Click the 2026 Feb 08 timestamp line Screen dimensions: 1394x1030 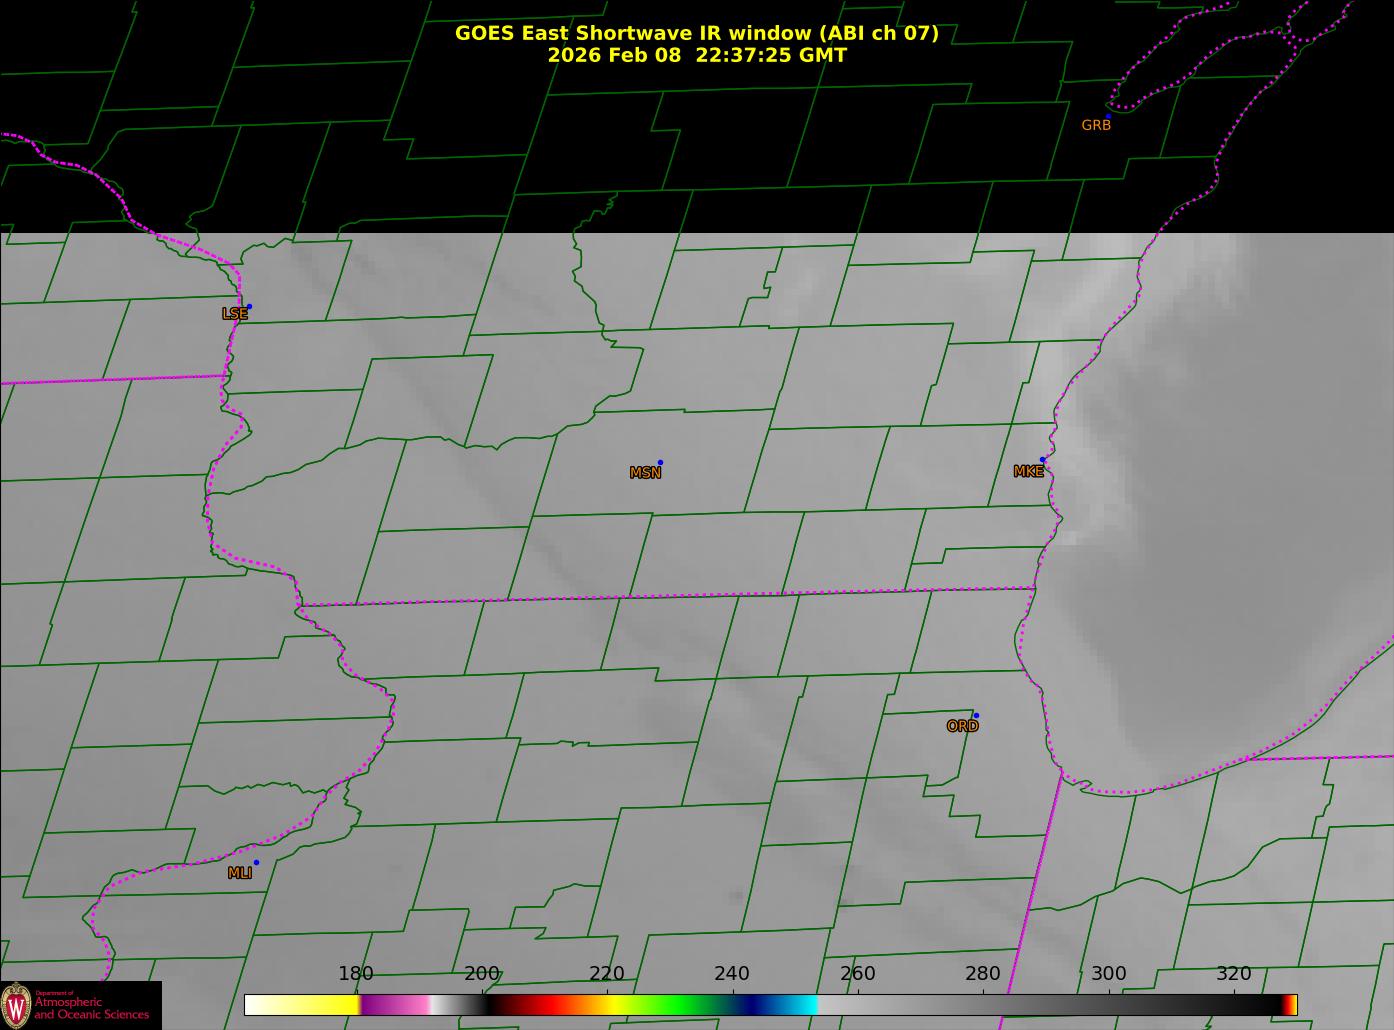(696, 56)
